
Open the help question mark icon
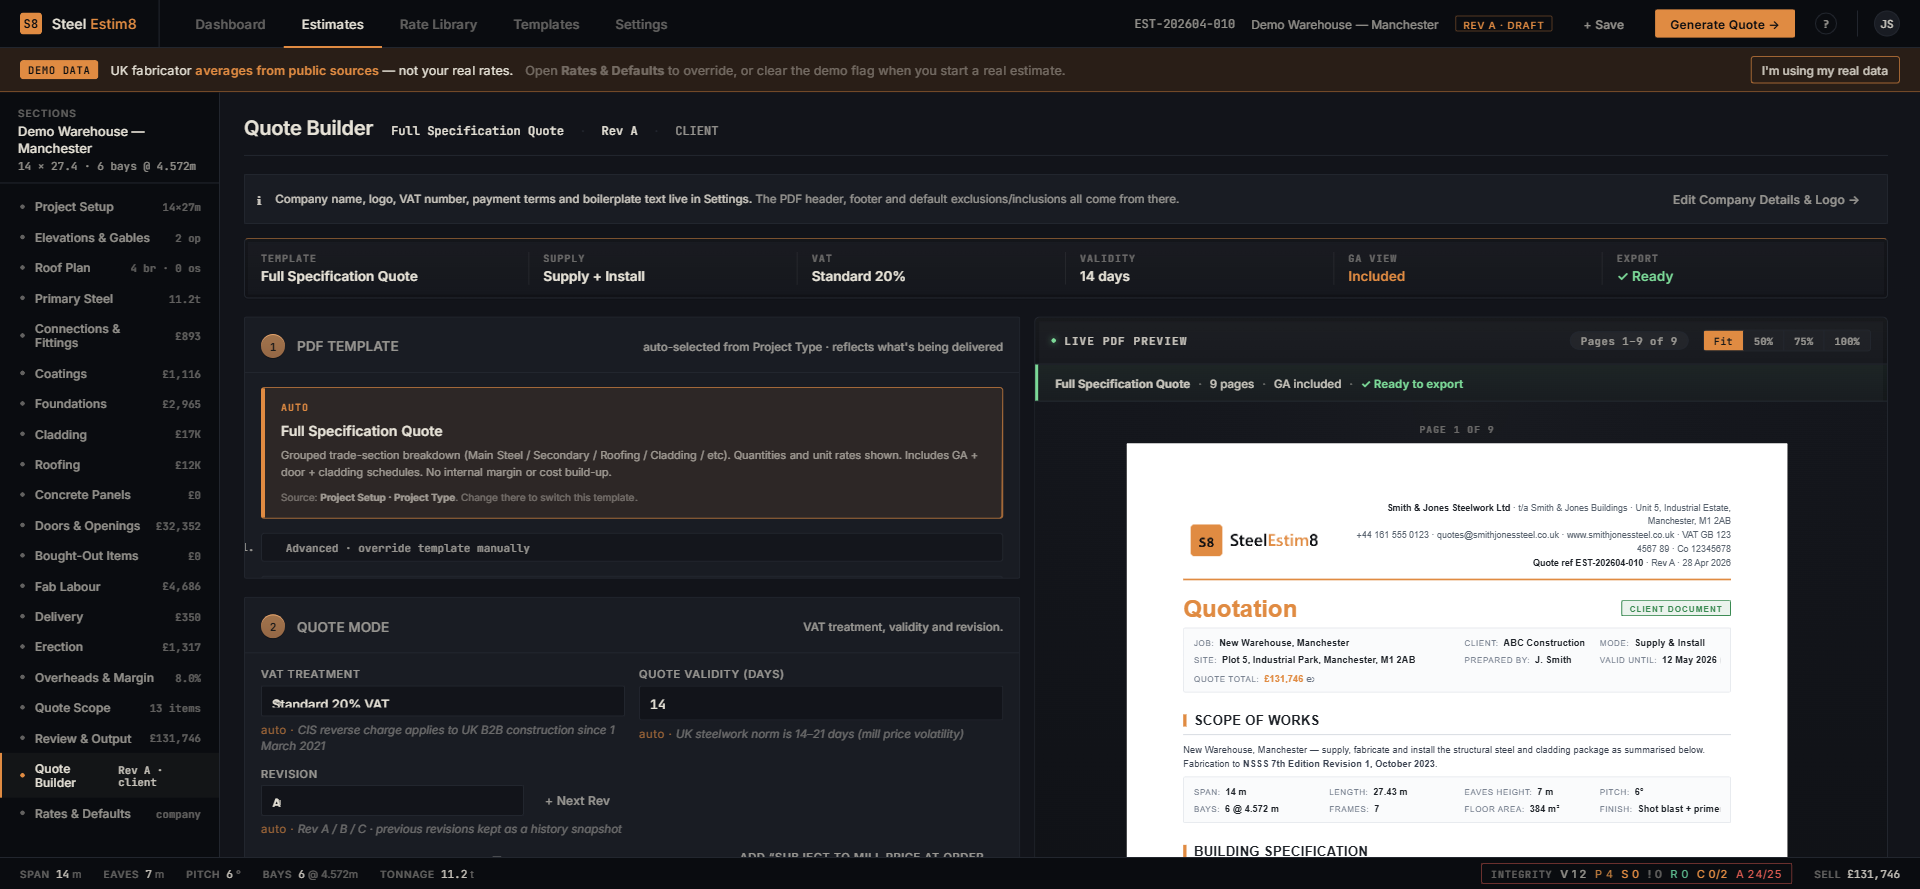pos(1826,24)
